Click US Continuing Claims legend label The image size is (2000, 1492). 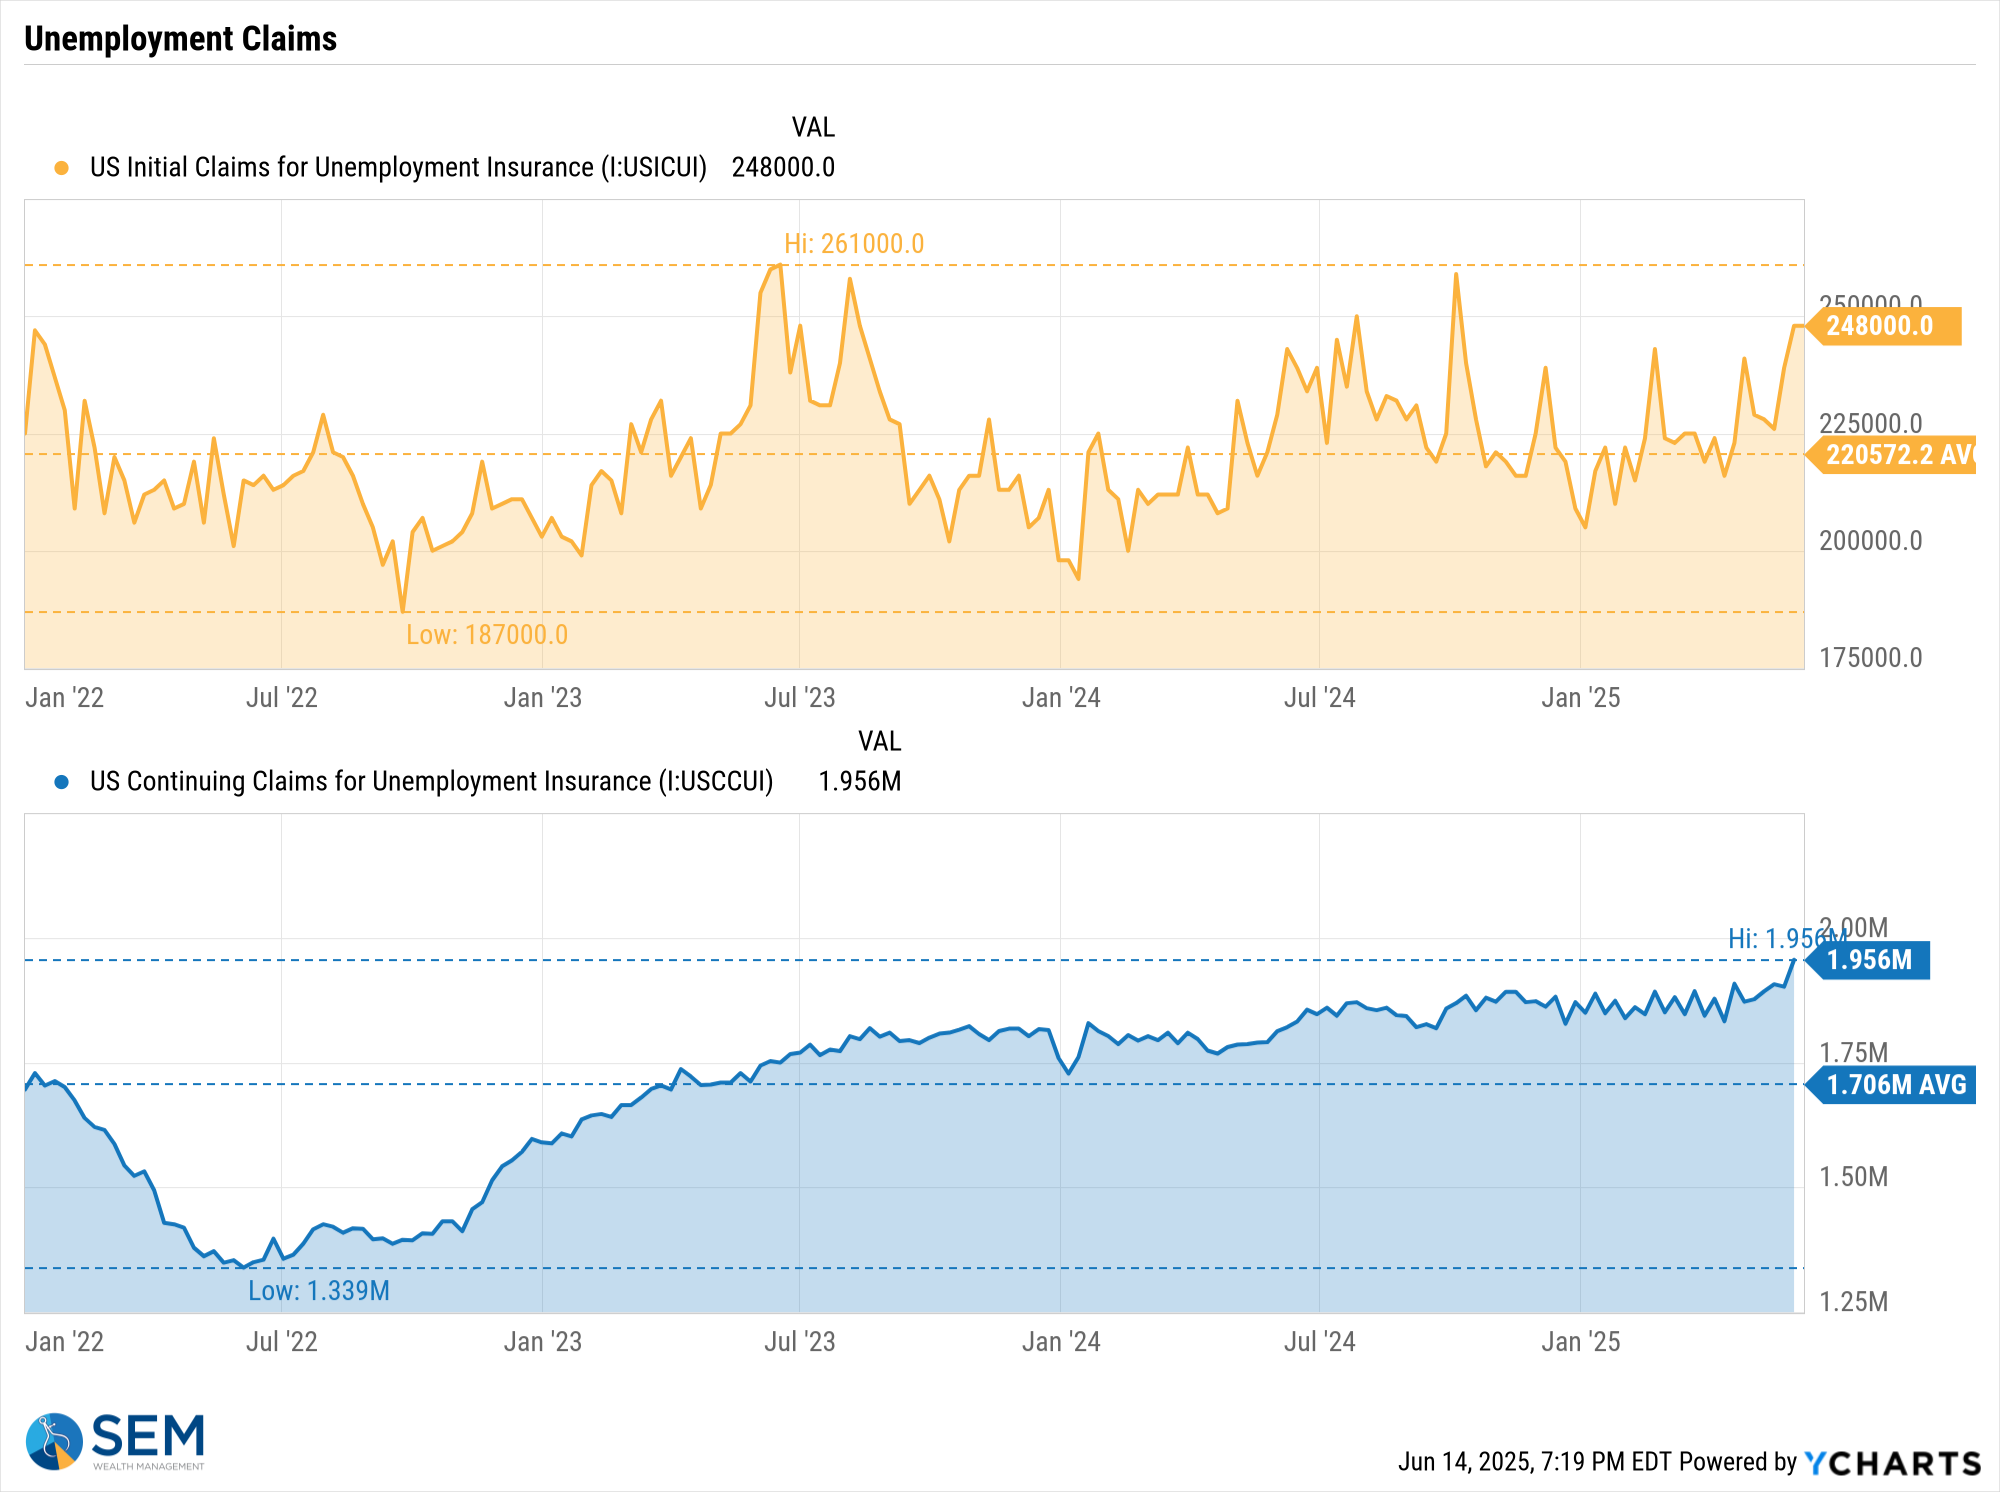point(431,782)
